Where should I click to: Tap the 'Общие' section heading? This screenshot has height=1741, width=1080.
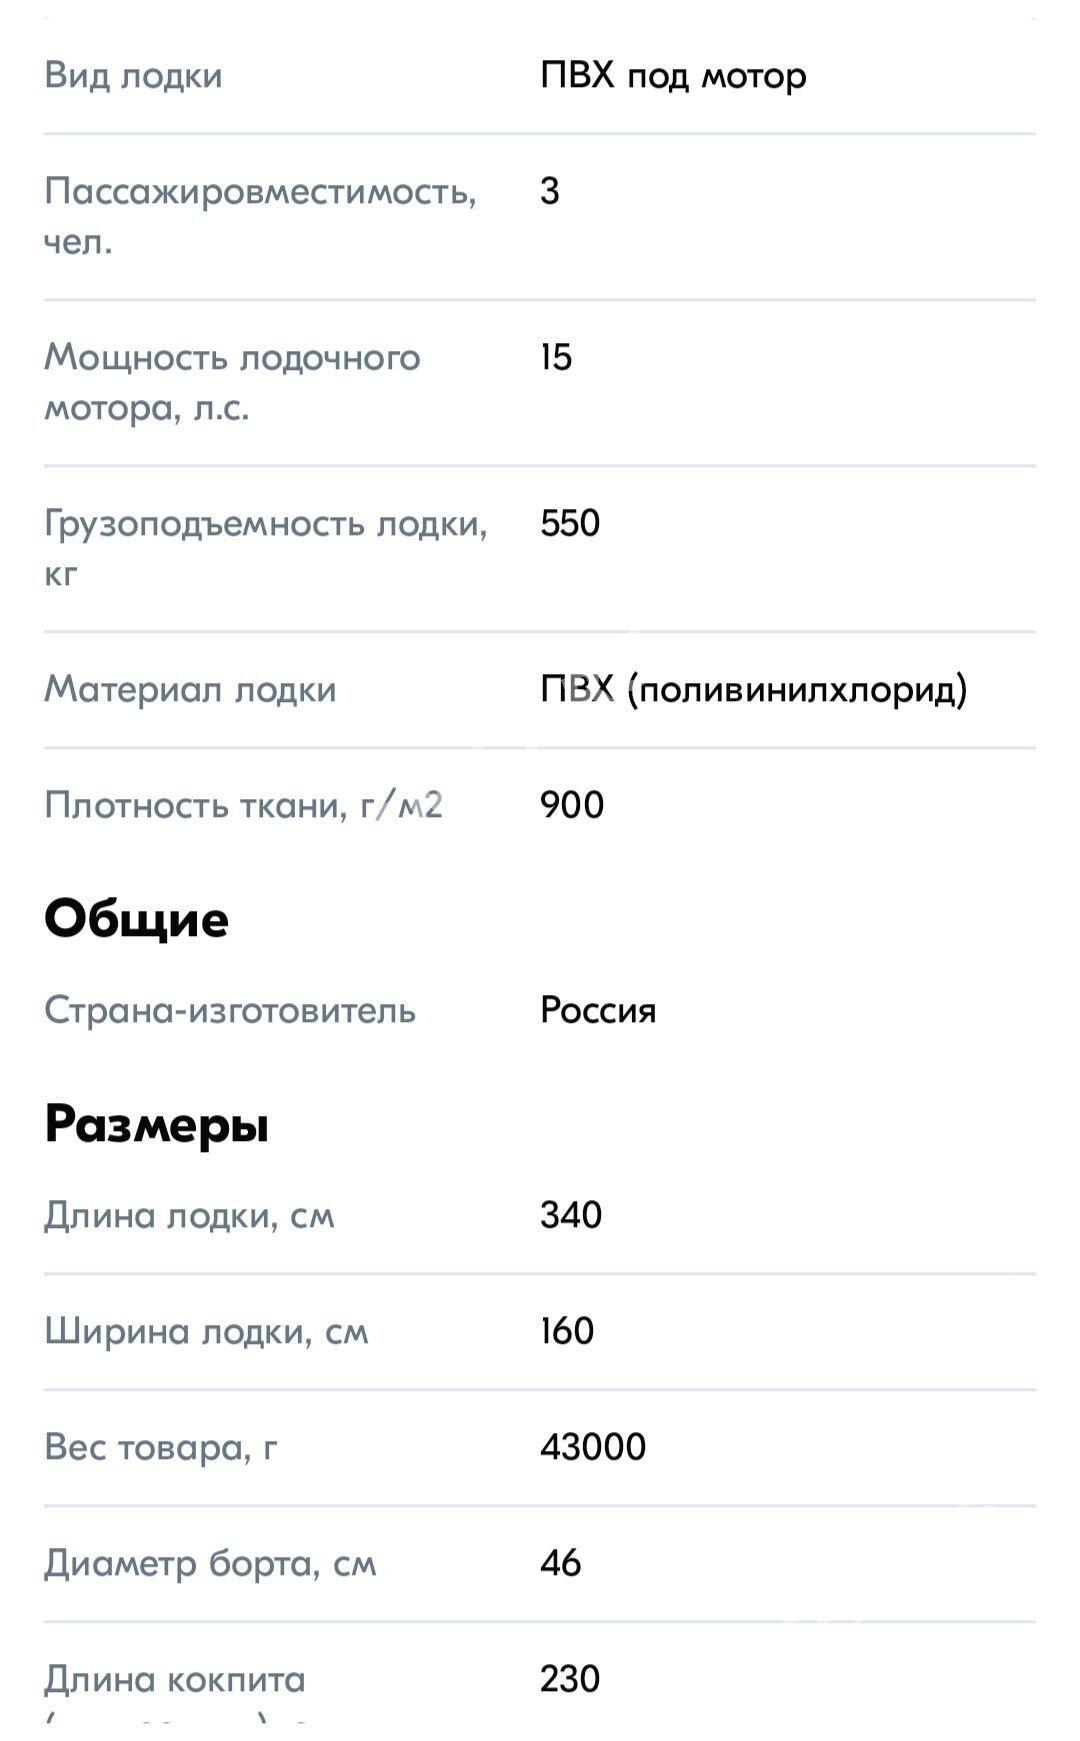(137, 920)
